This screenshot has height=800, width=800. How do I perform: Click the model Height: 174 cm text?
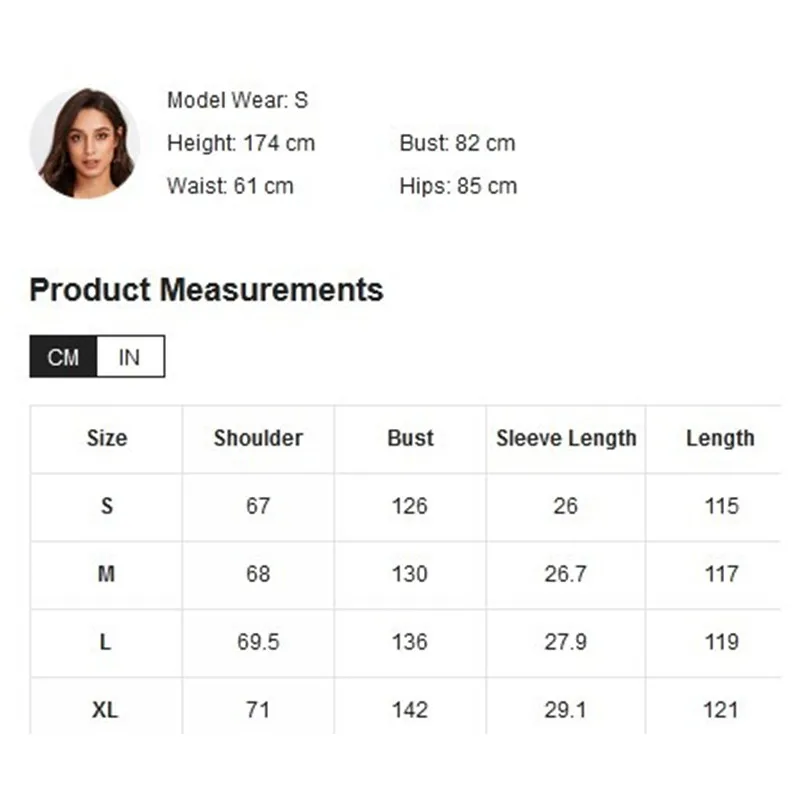pos(241,143)
